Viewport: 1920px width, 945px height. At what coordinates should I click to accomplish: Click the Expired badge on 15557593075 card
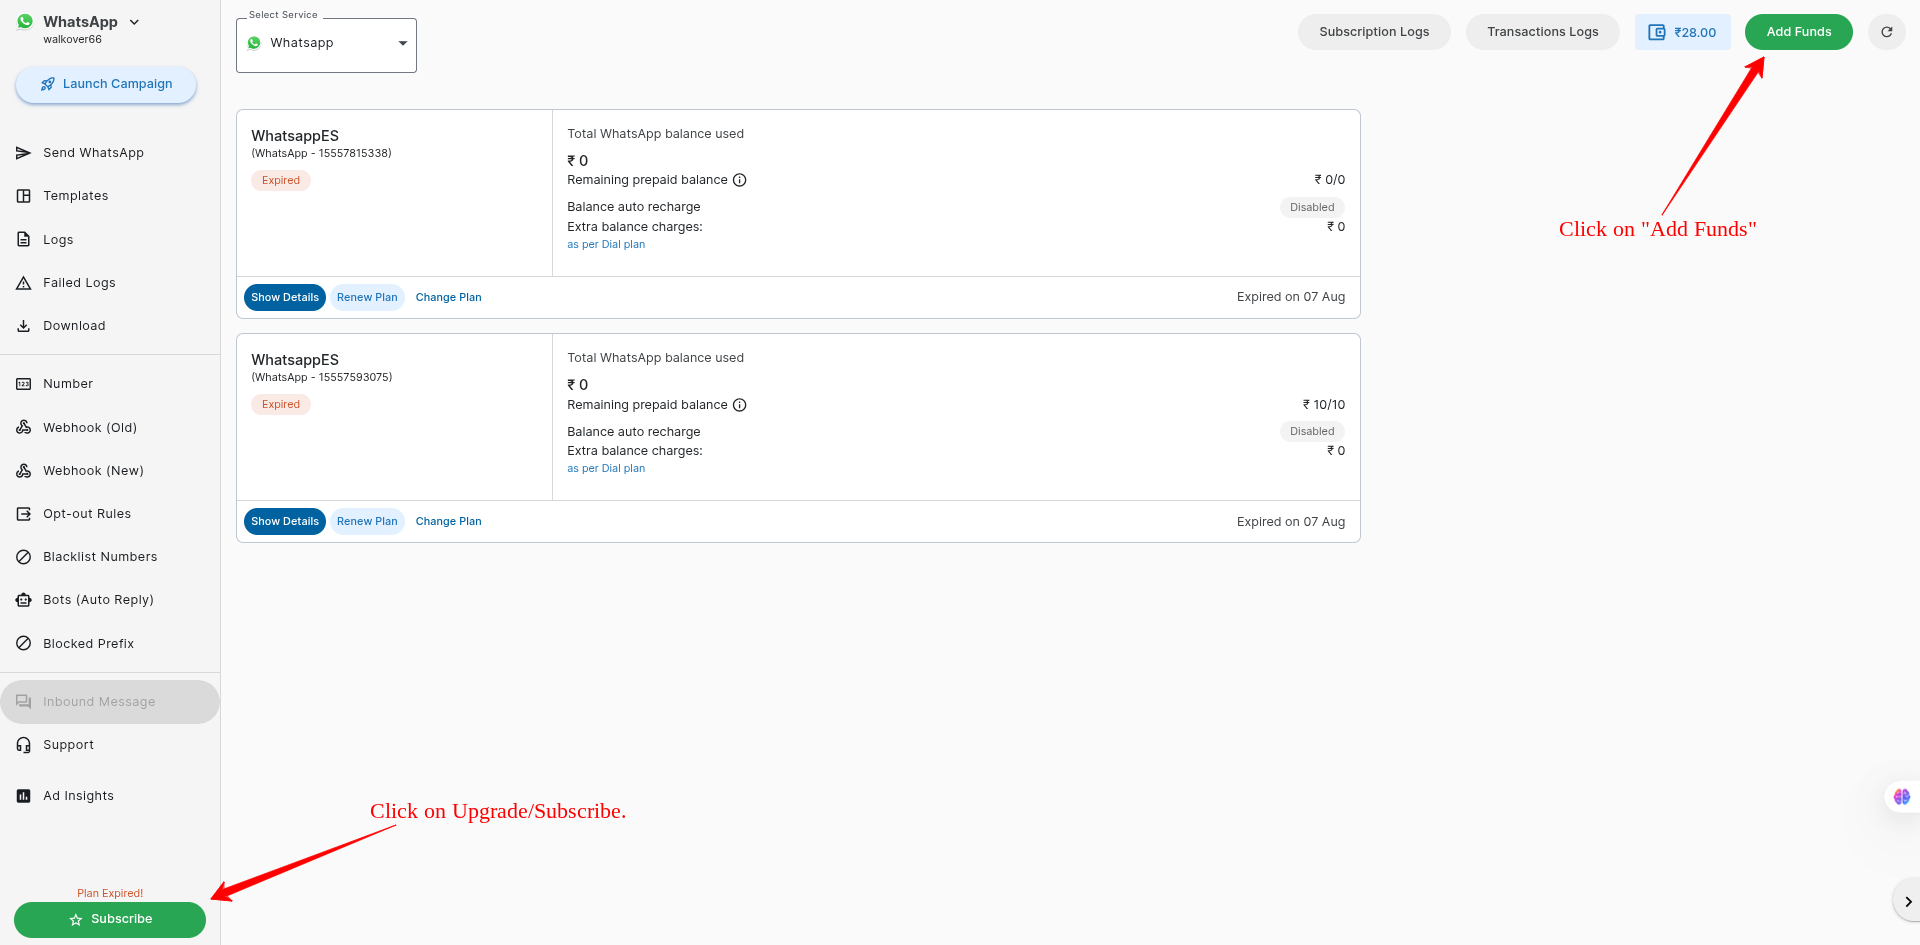281,405
